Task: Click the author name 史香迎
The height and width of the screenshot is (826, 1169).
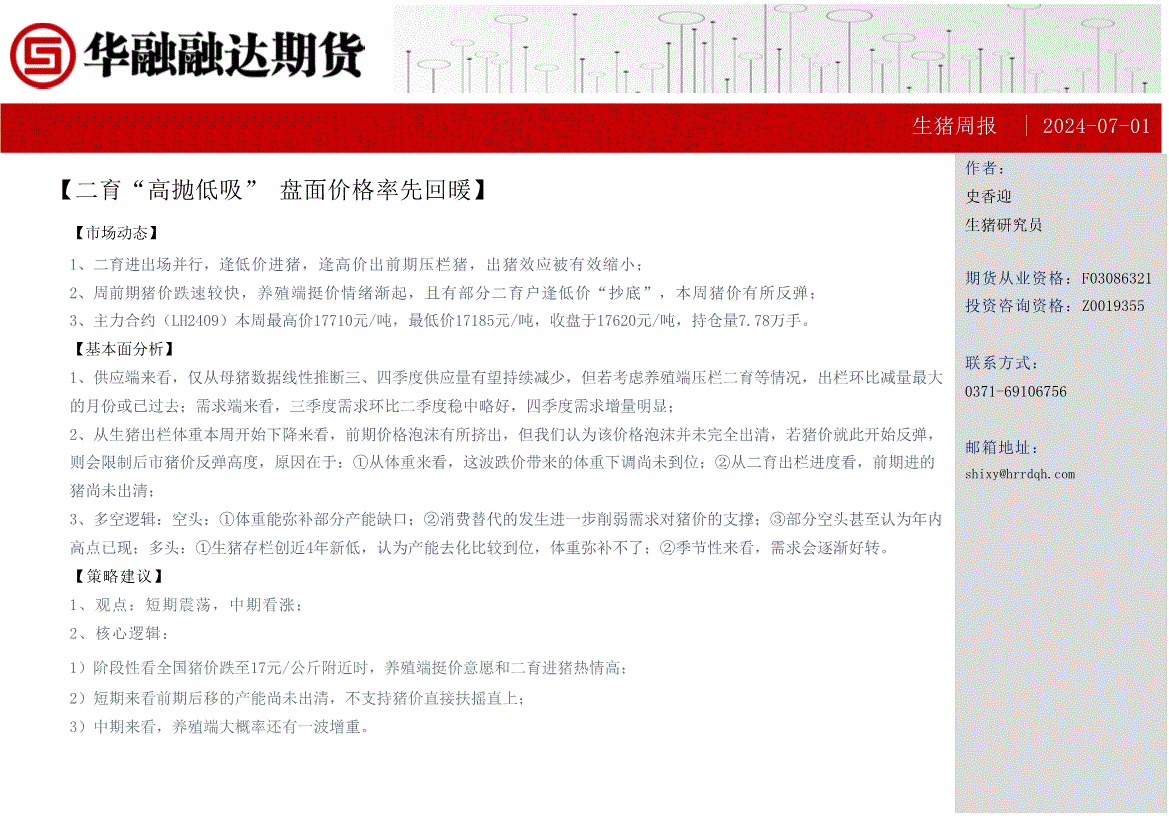Action: (988, 196)
